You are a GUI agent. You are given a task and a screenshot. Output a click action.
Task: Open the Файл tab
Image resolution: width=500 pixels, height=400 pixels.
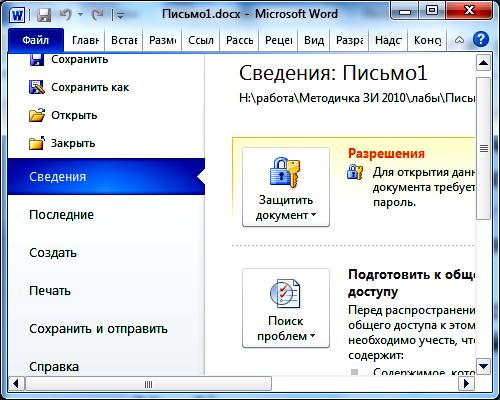pos(36,40)
